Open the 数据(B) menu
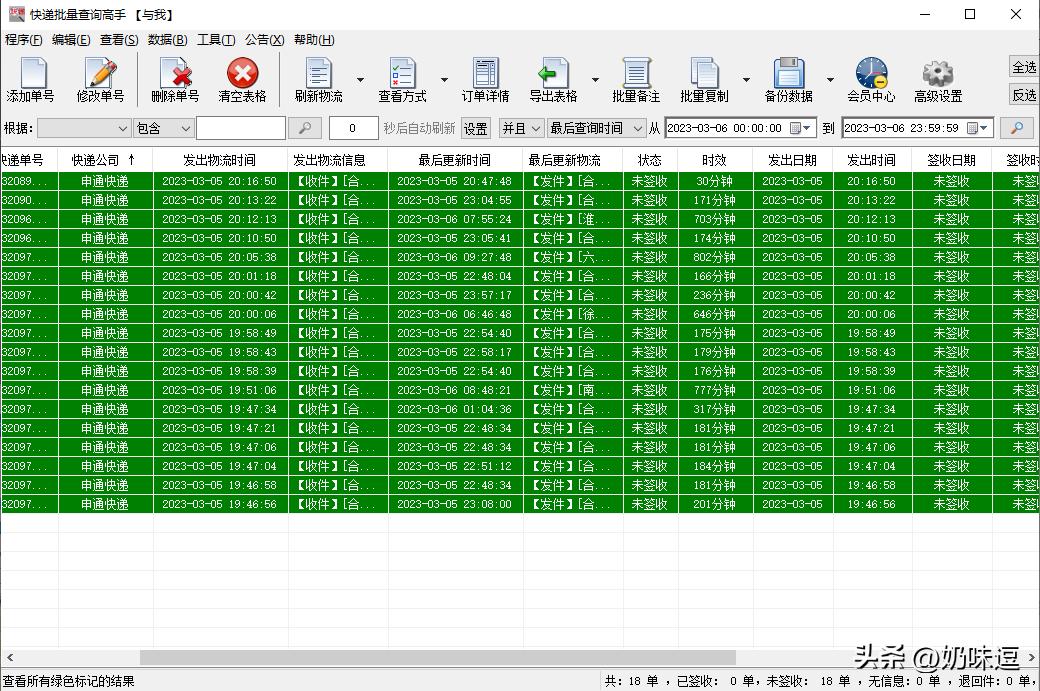1040x691 pixels. coord(167,40)
